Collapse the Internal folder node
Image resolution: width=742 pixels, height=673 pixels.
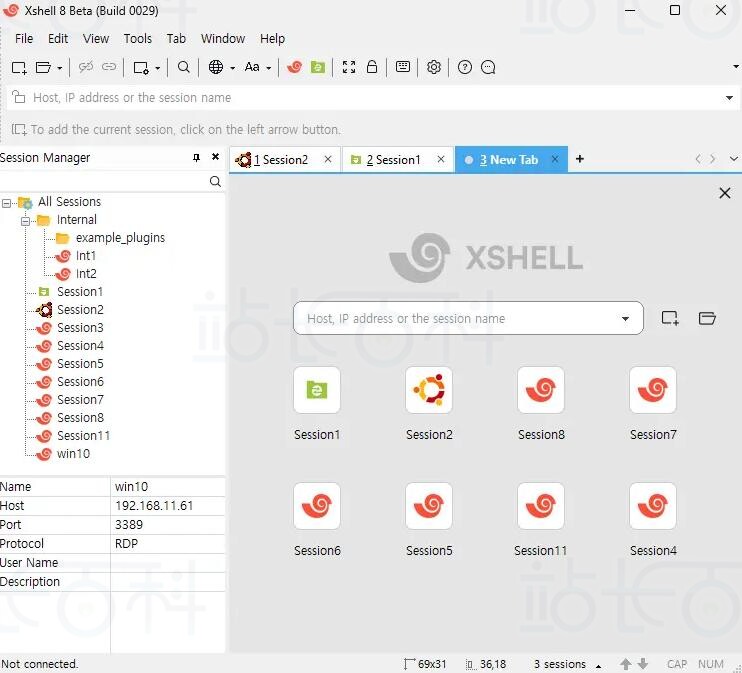pyautogui.click(x=25, y=221)
